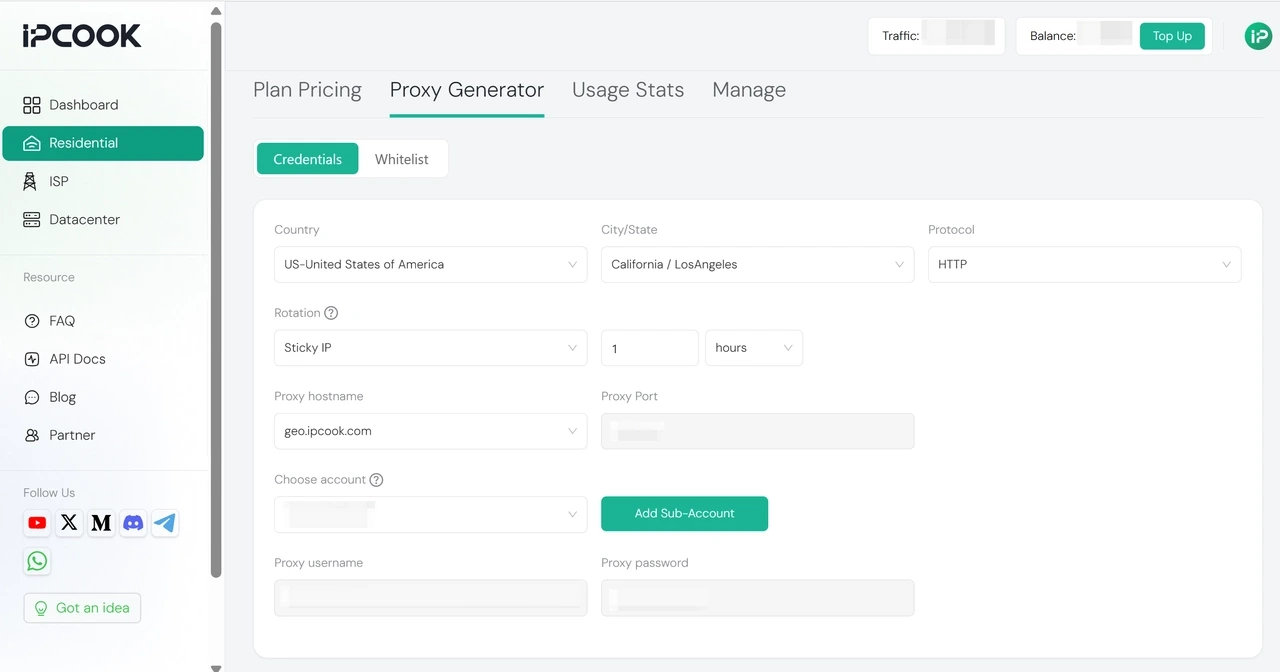Screen dimensions: 1280x672
Task: Click the Dashboard grid icon
Action: (32, 105)
